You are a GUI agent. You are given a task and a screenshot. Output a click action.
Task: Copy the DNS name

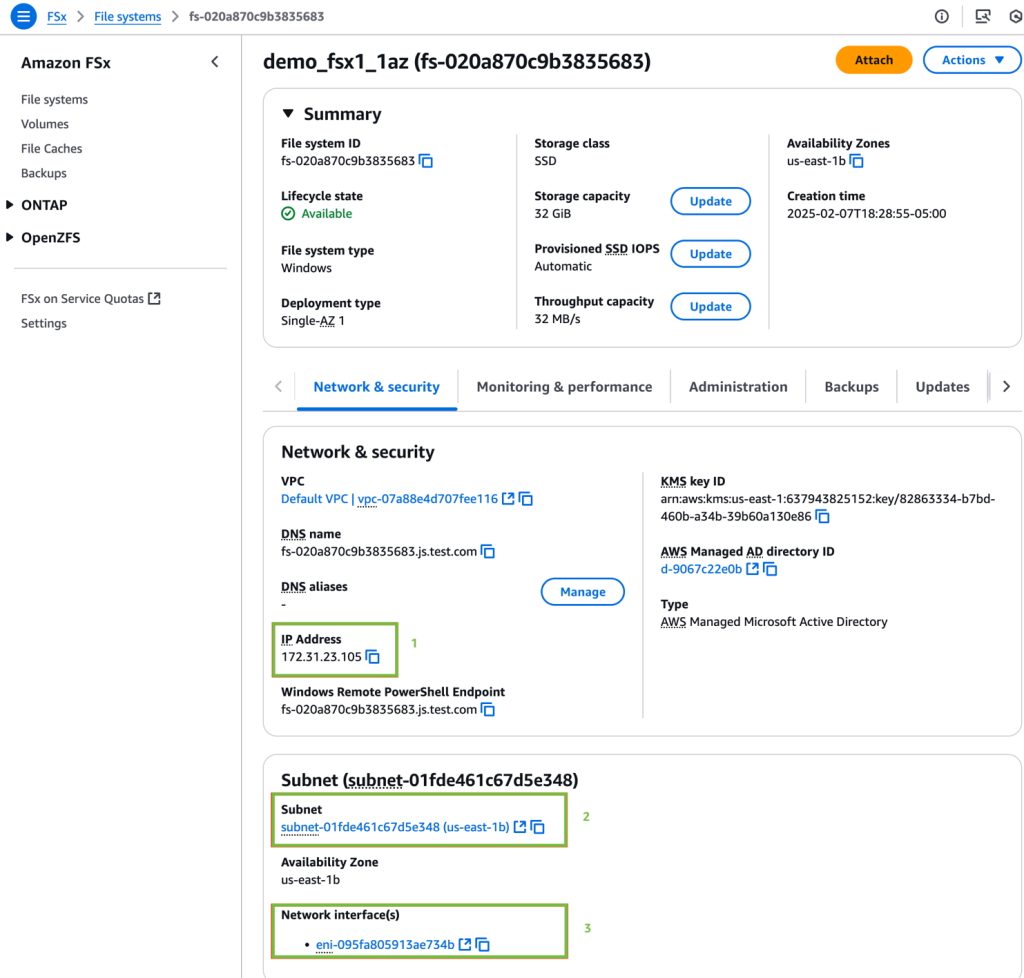(488, 552)
